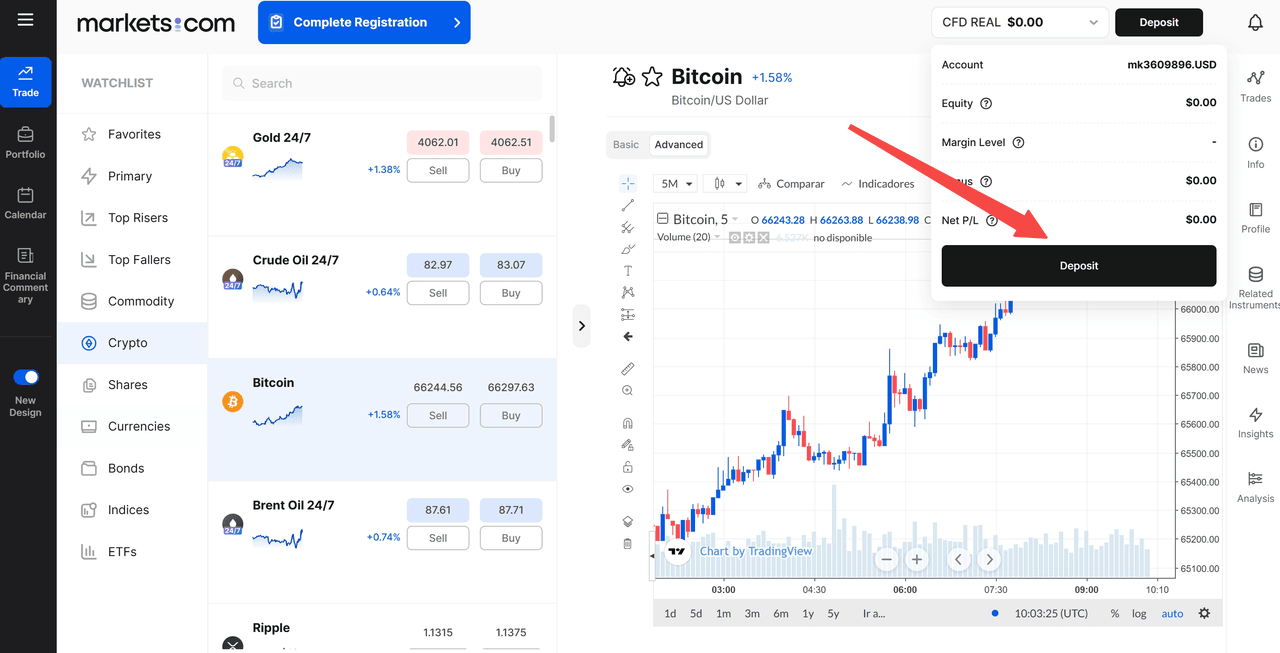Open the CFD REAL account dropdown
The image size is (1280, 653).
point(1019,22)
